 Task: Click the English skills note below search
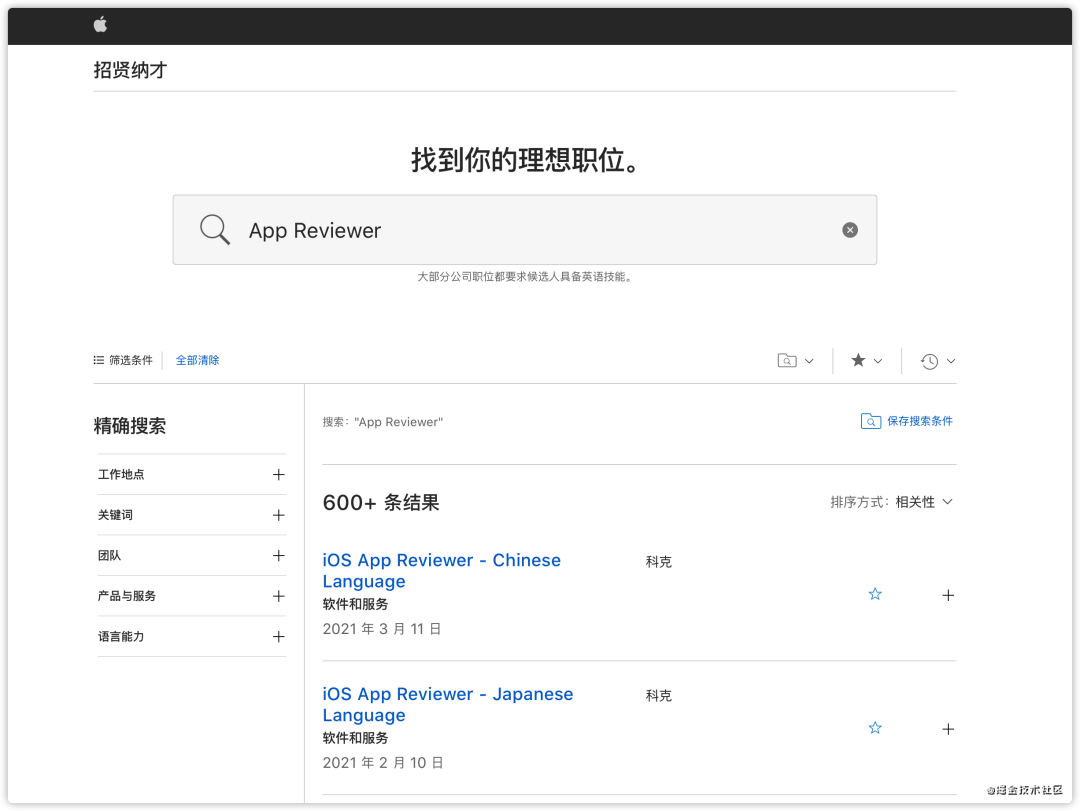tap(525, 276)
